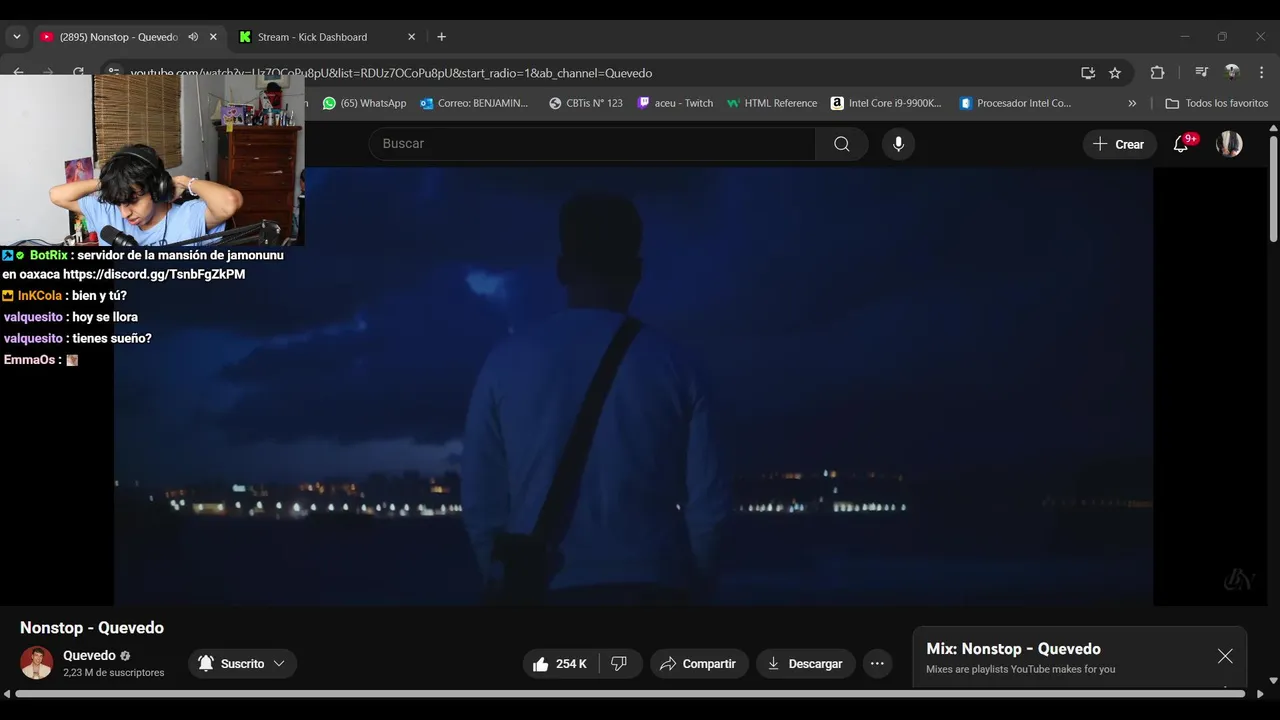The image size is (1280, 720).
Task: Click the YouTube search magnifier button
Action: click(x=842, y=144)
